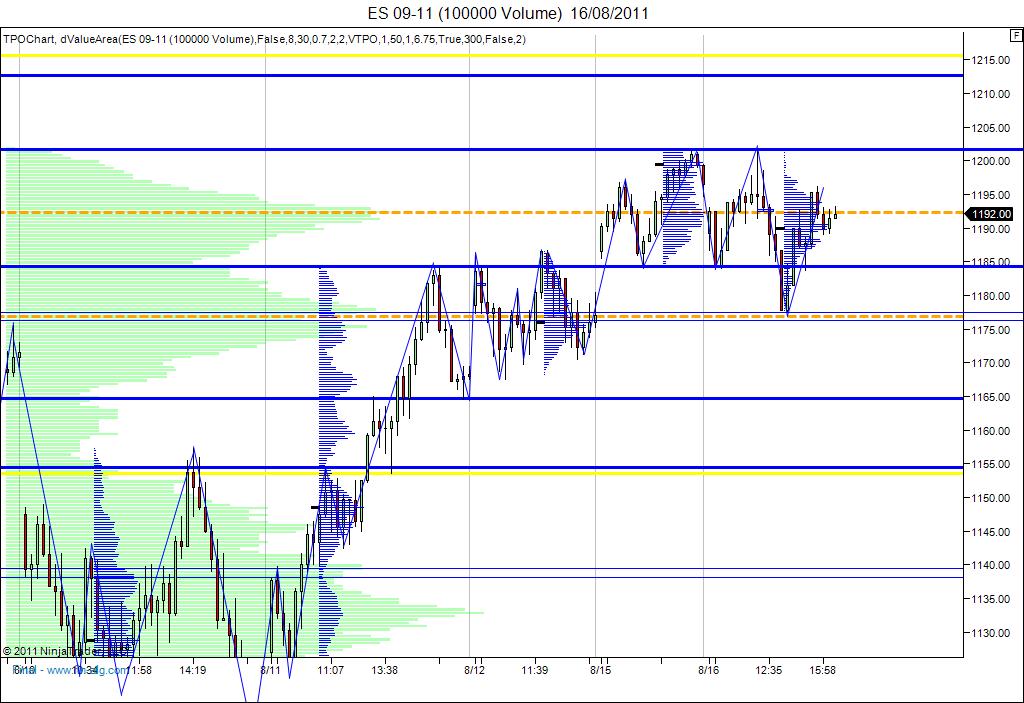This screenshot has height=703, width=1024.
Task: Click the F icon in chart corner
Action: [1017, 35]
